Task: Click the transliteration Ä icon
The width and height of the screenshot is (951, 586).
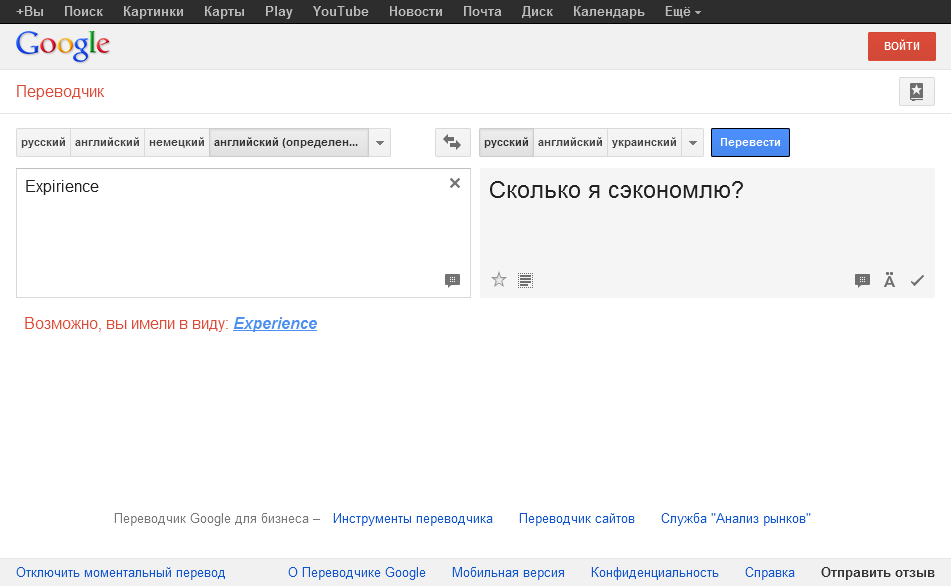Action: coord(889,281)
